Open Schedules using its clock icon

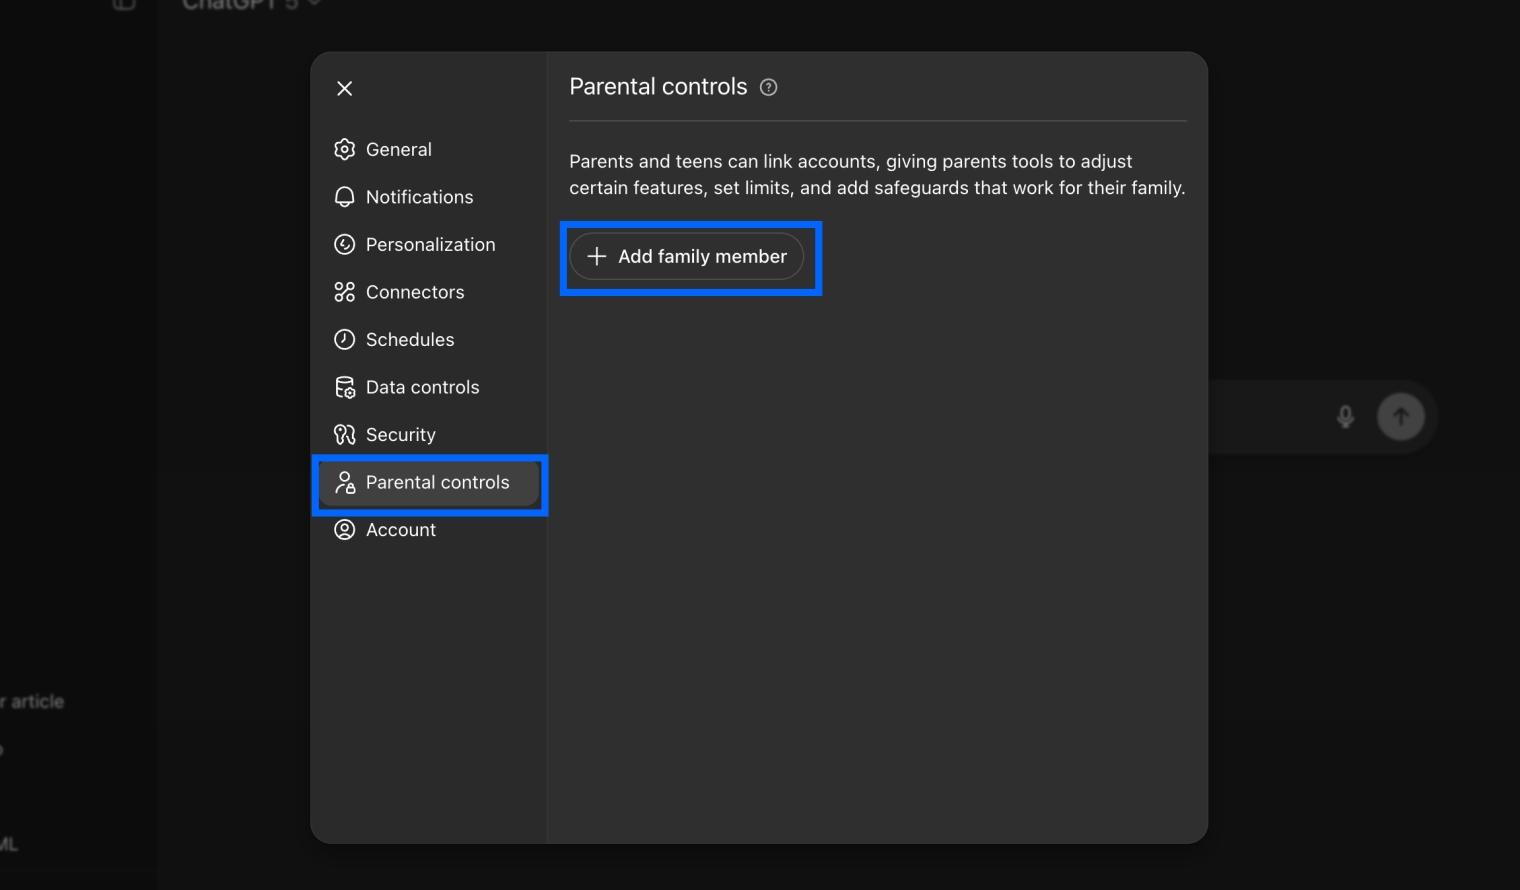click(x=344, y=339)
